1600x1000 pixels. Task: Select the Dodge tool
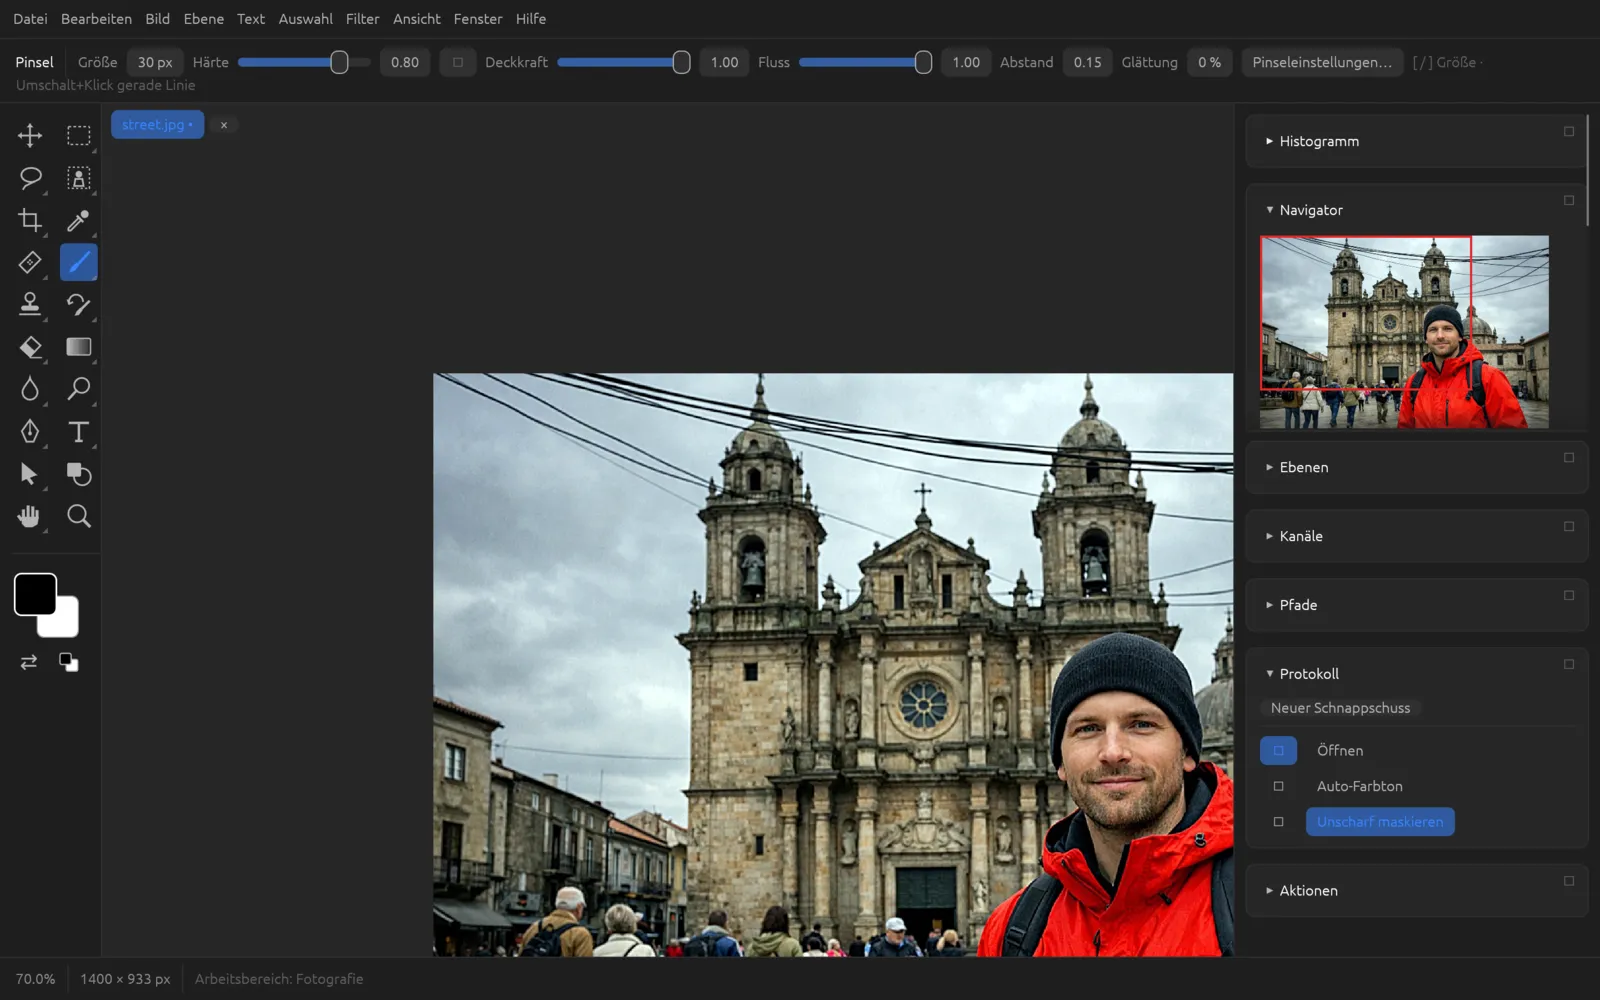(78, 389)
